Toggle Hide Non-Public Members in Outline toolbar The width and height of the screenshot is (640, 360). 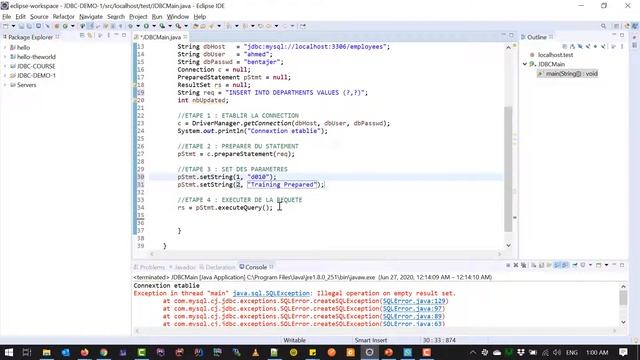[x=596, y=47]
